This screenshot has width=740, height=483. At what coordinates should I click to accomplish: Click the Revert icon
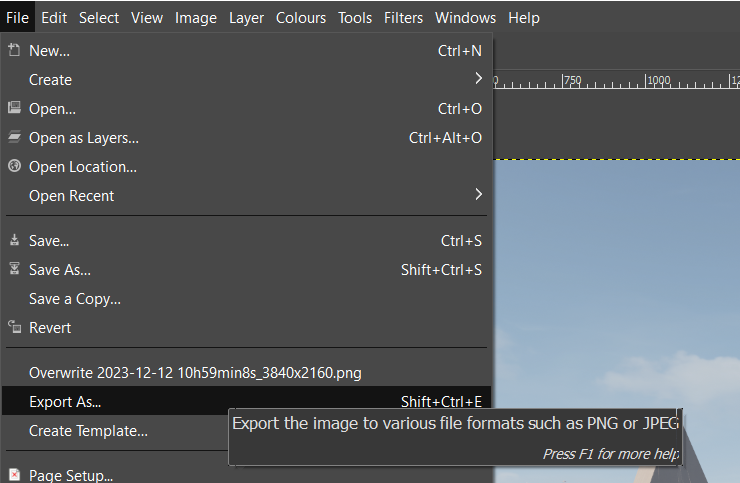coord(14,328)
